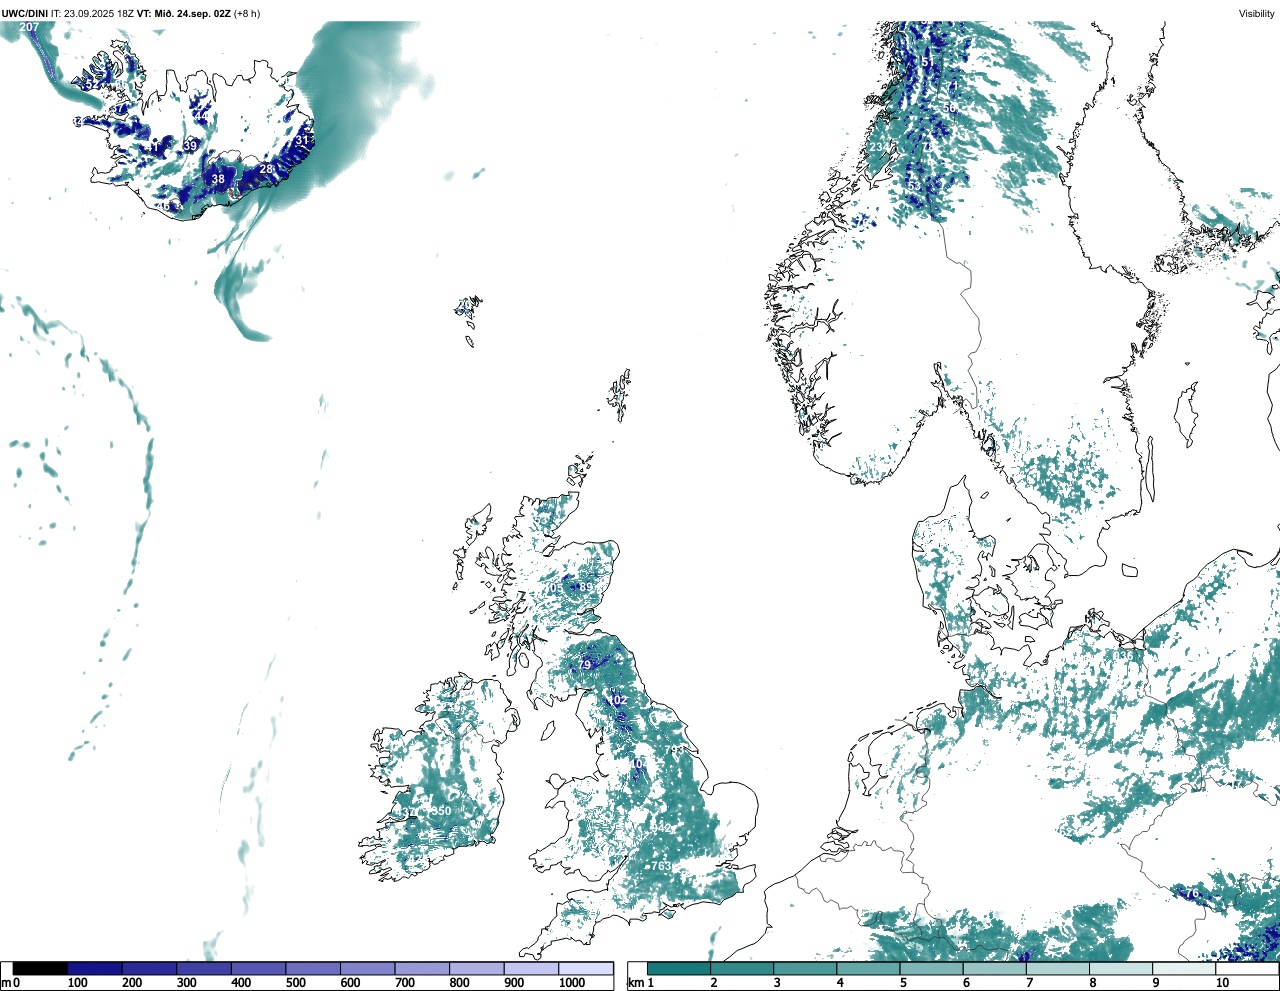Click the '31' value on Iceland's east coast
1280x991 pixels.
pyautogui.click(x=302, y=141)
